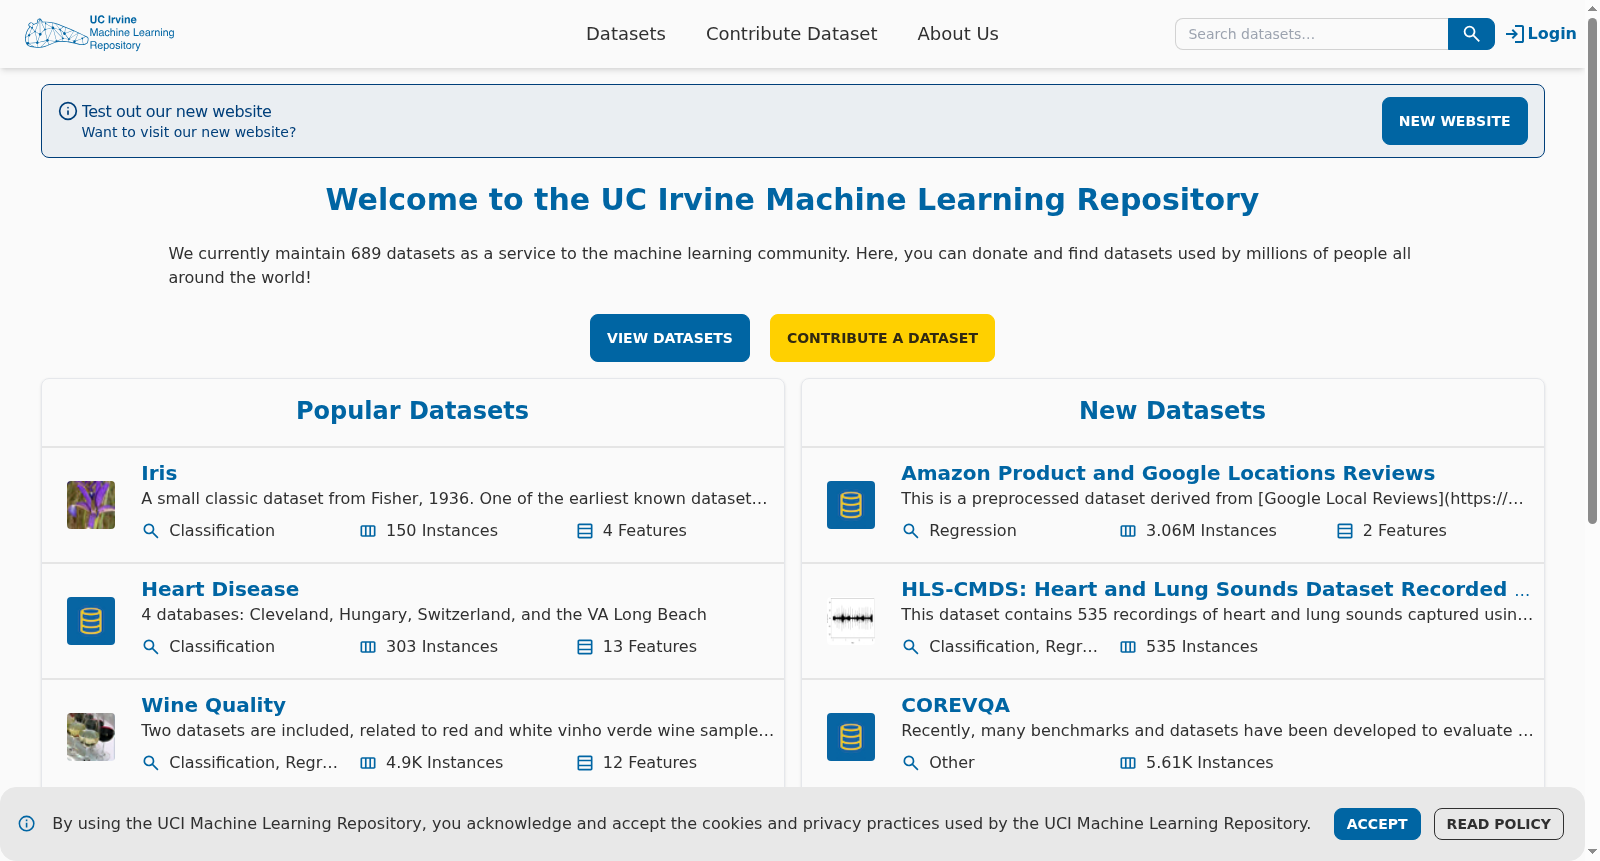Open the Iris flower thumbnail
Screen dimensions: 1600x861
(91, 505)
